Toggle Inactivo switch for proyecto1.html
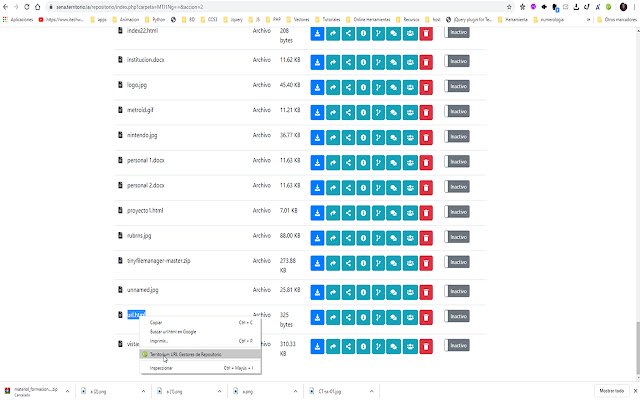 pos(457,212)
